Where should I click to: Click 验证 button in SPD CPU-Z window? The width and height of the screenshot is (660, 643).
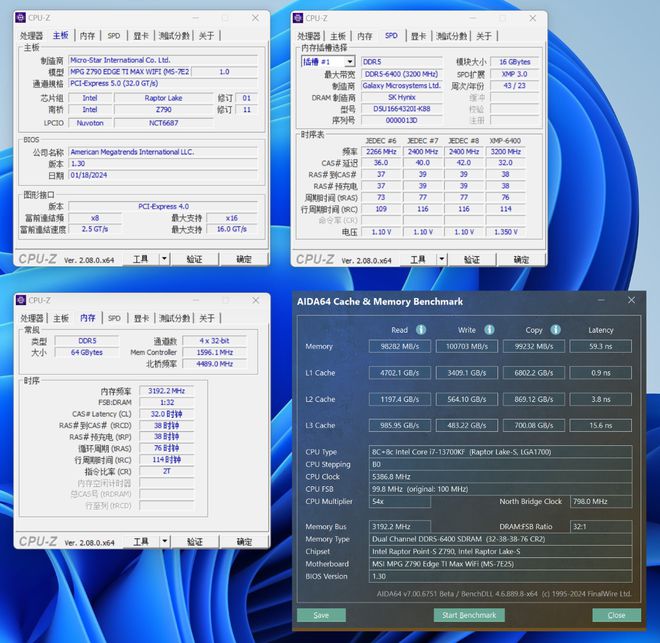click(471, 259)
